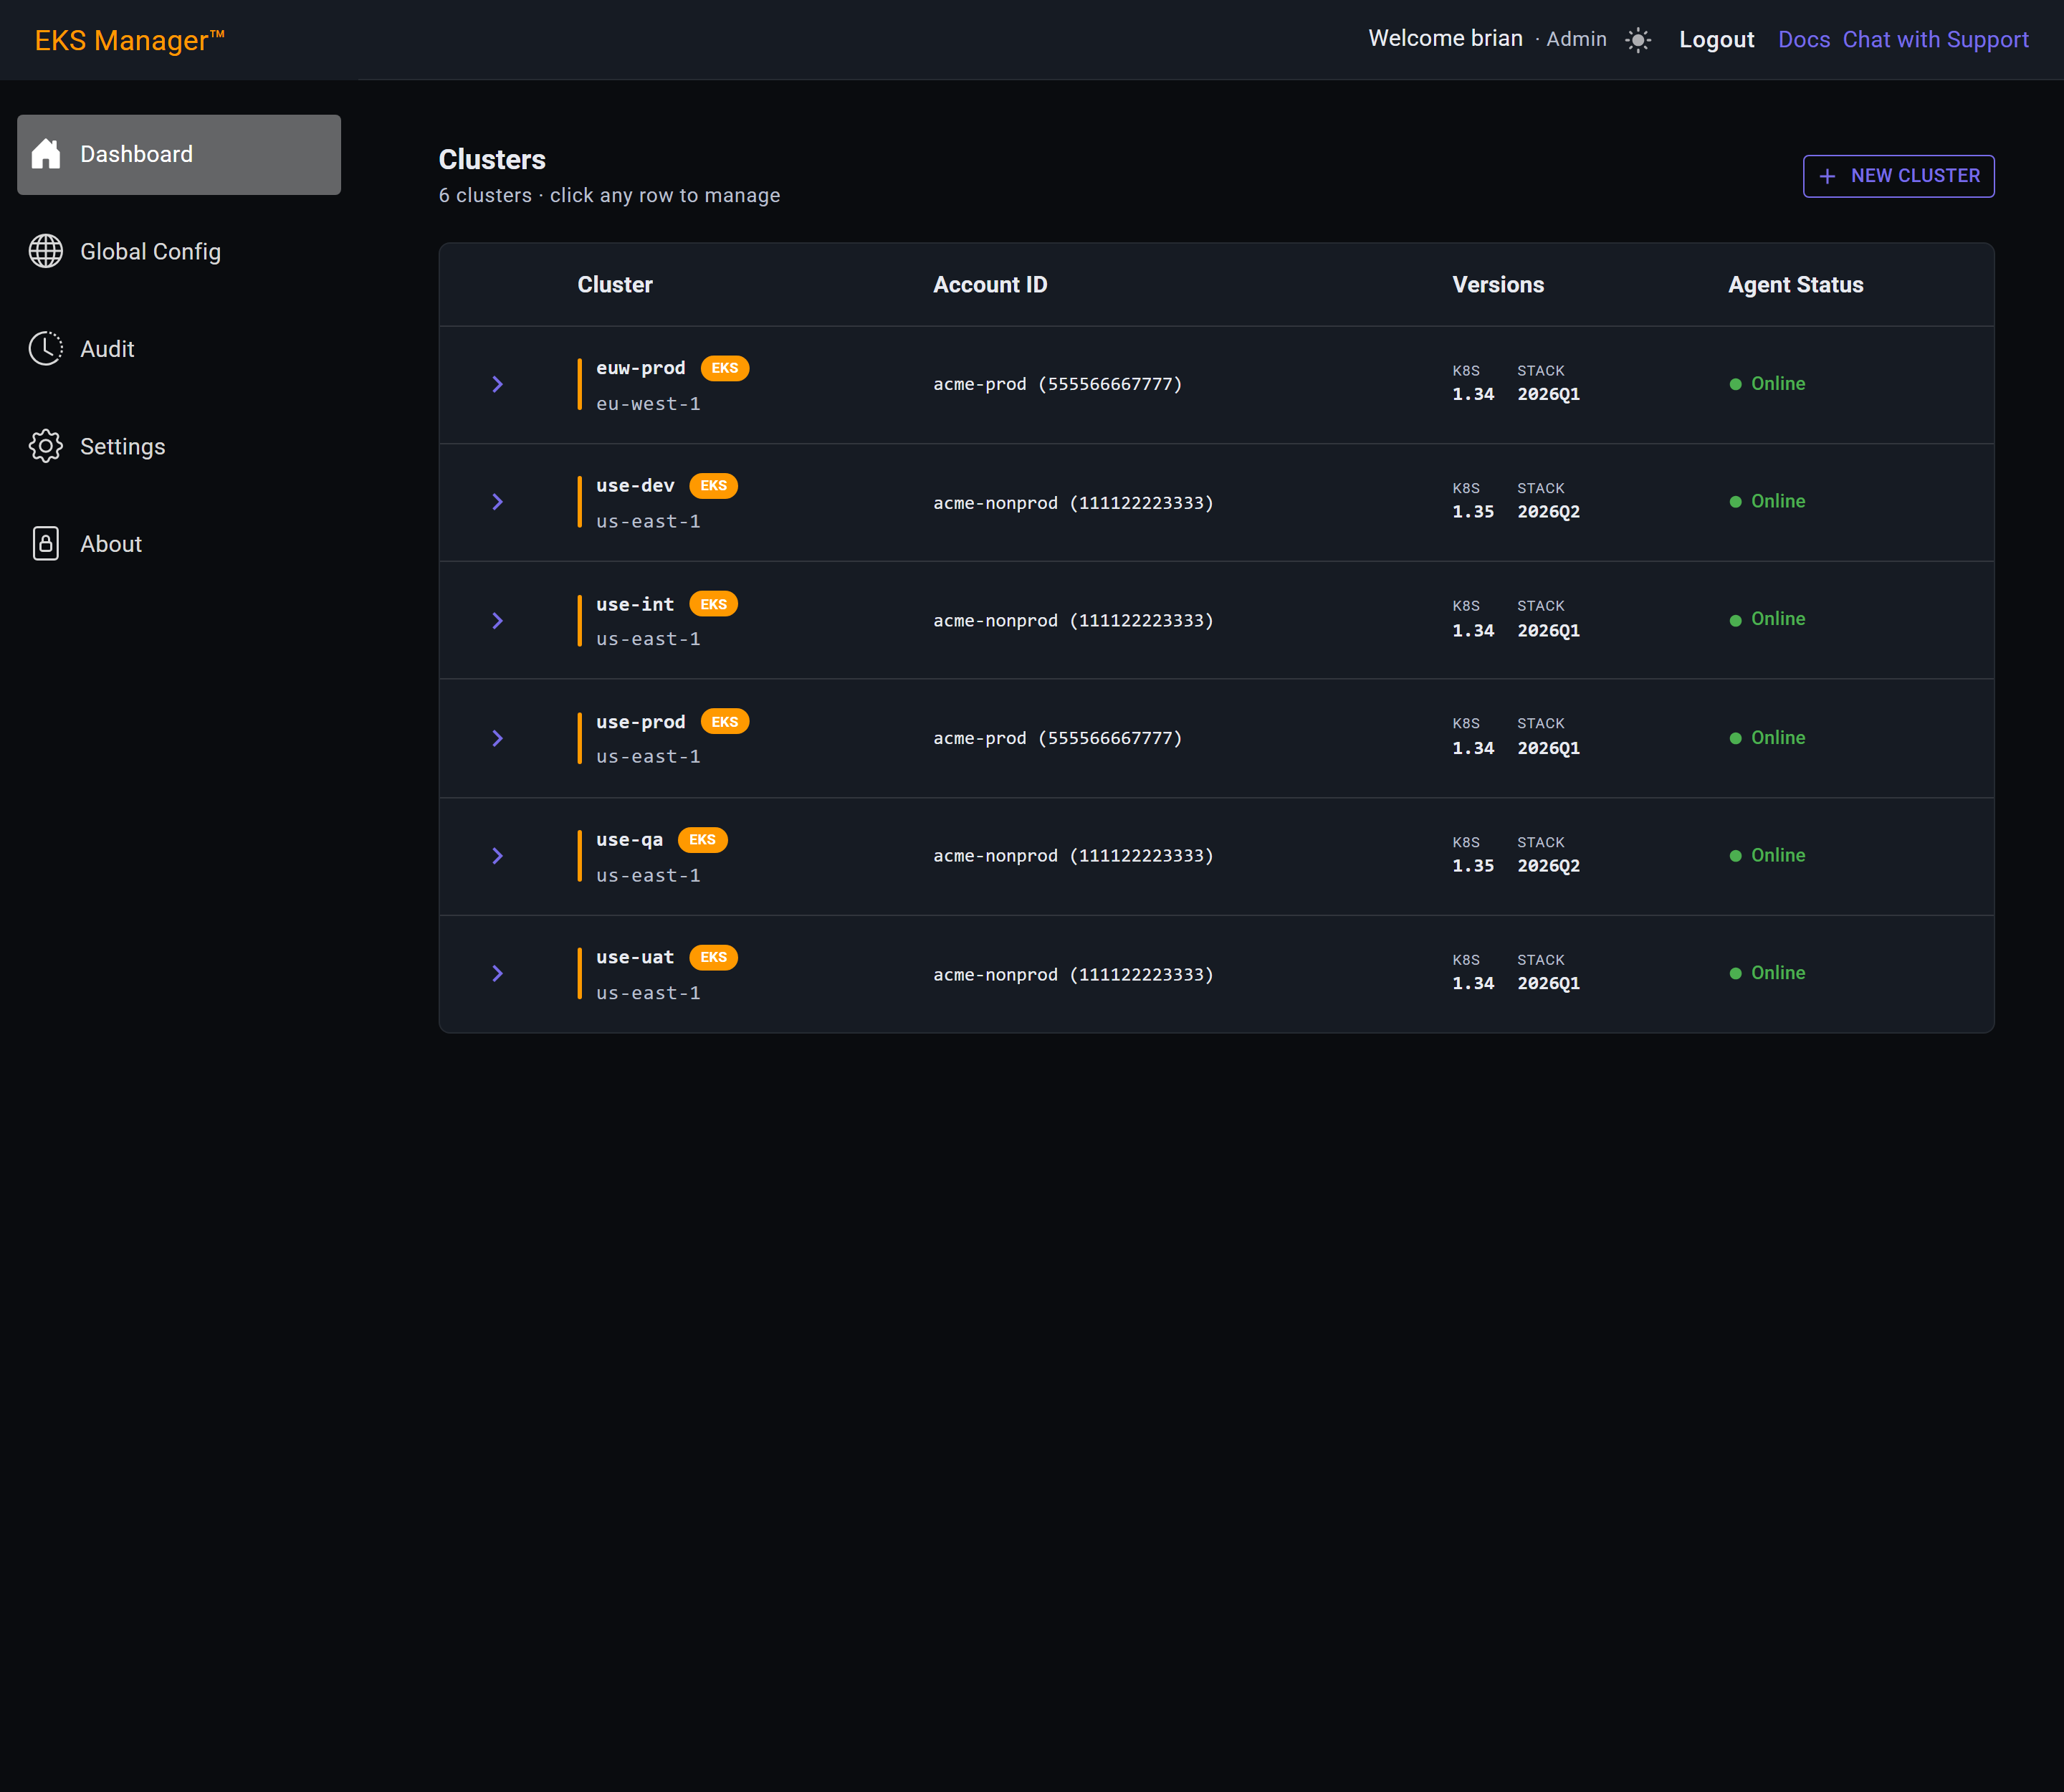This screenshot has height=1792, width=2064.
Task: Toggle light theme with sun icon
Action: point(1638,40)
